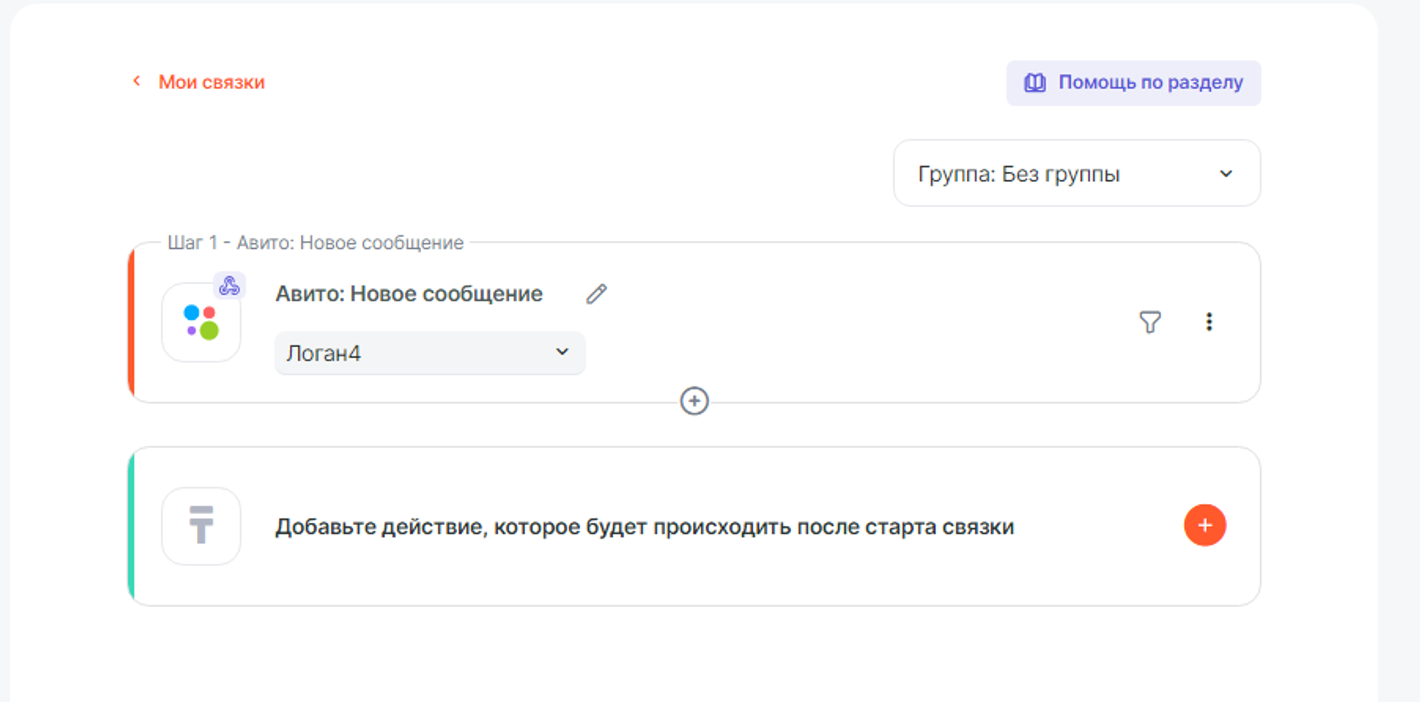The image size is (1420, 702).
Task: Open the filter funnel for the Авито step
Action: [x=1150, y=322]
